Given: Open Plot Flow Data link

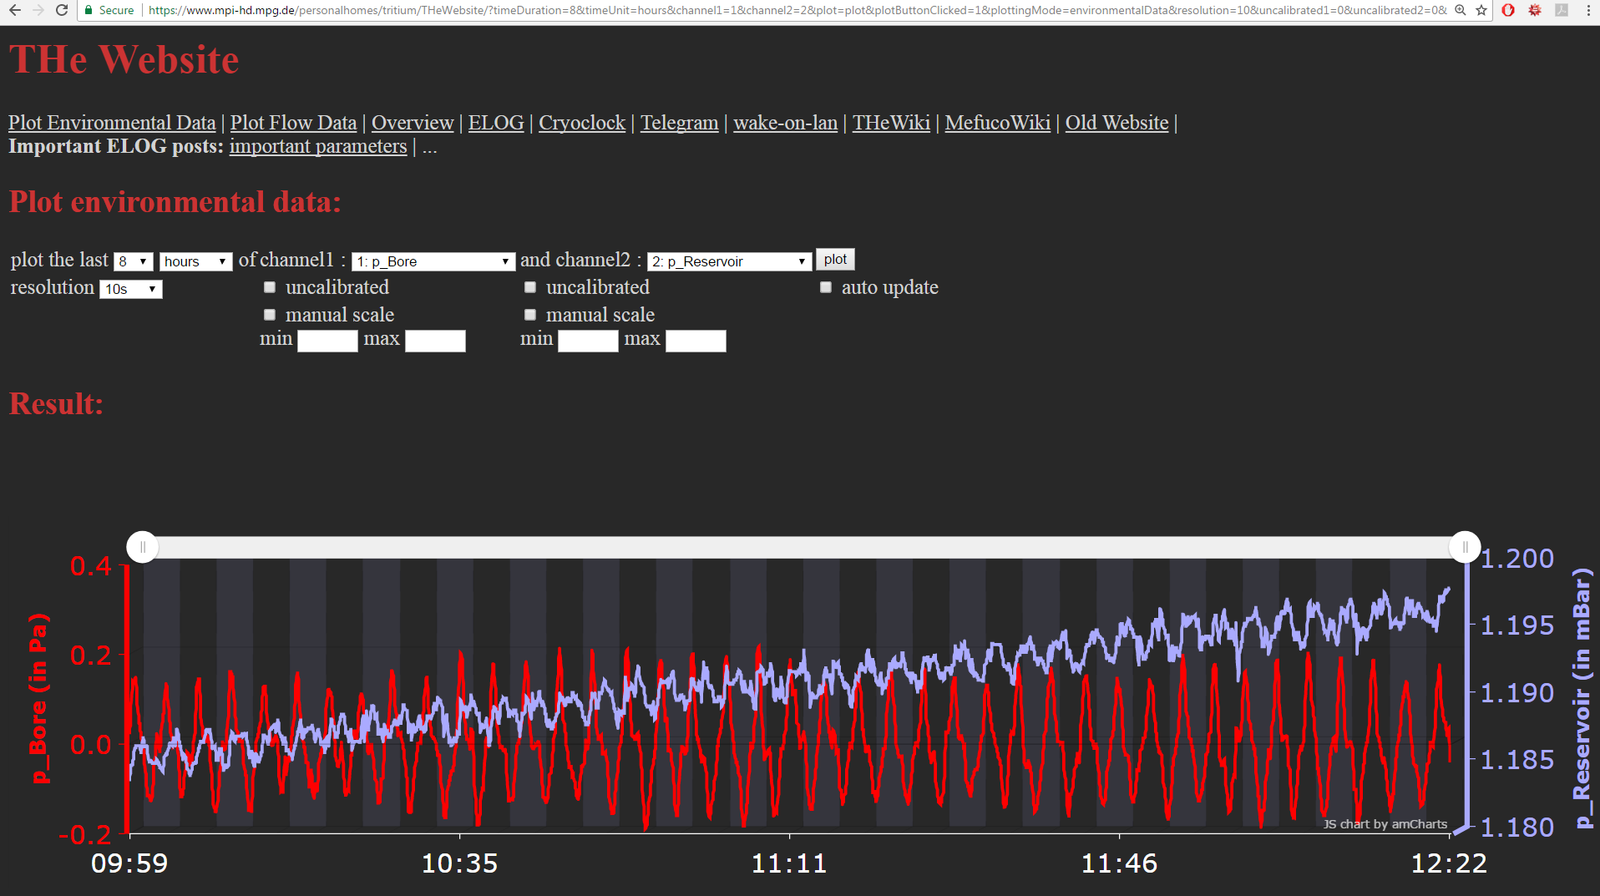Looking at the screenshot, I should pos(293,122).
